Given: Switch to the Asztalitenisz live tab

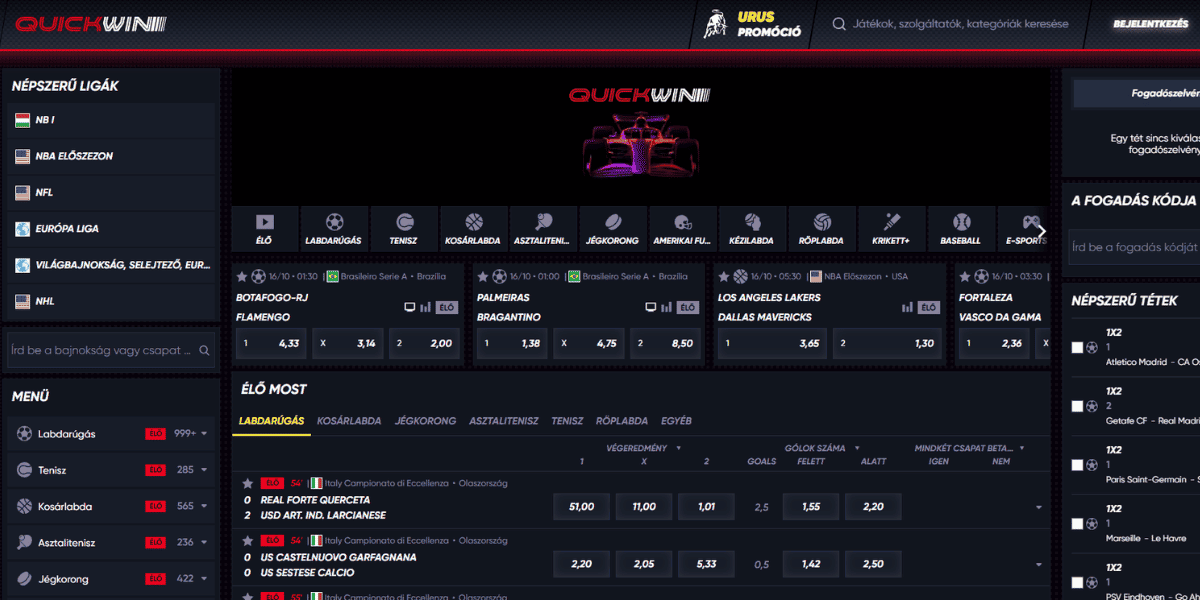Looking at the screenshot, I should coord(504,421).
